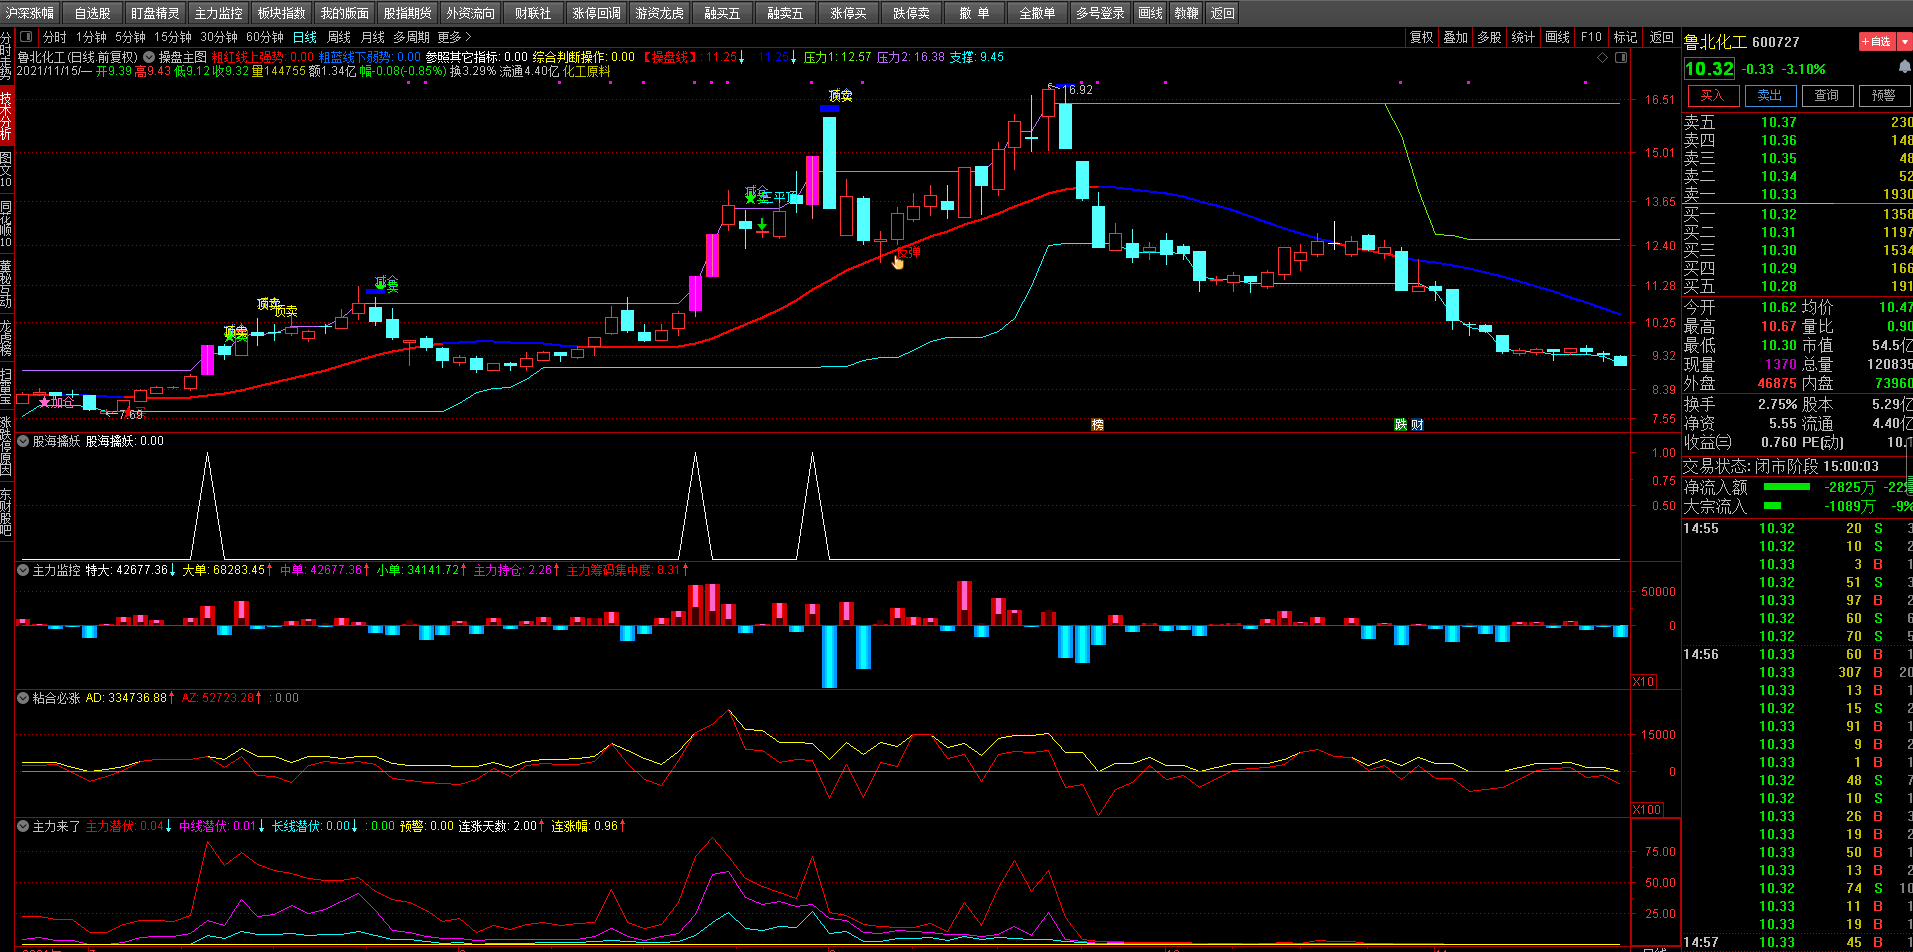This screenshot has height=952, width=1913.
Task: Open the dropdown arrow next to +自选
Action: pyautogui.click(x=1905, y=41)
